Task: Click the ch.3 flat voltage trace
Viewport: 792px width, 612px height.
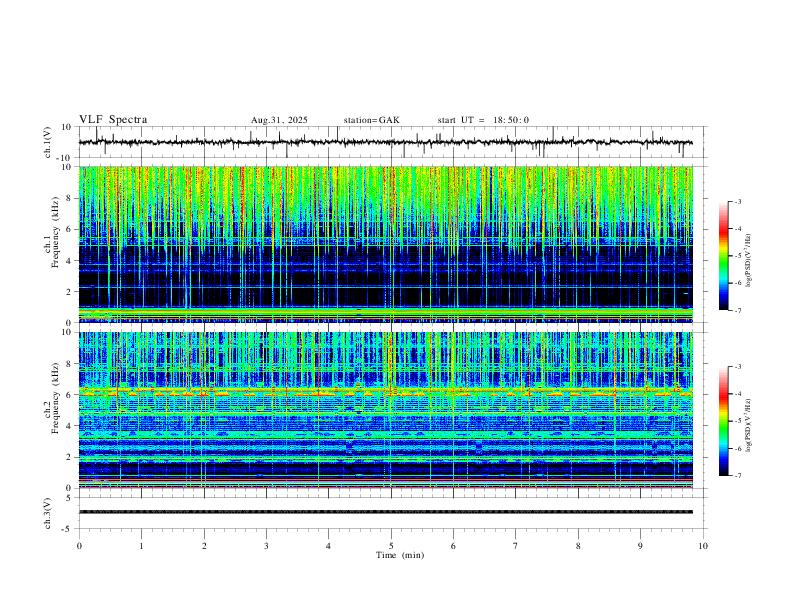Action: 385,512
